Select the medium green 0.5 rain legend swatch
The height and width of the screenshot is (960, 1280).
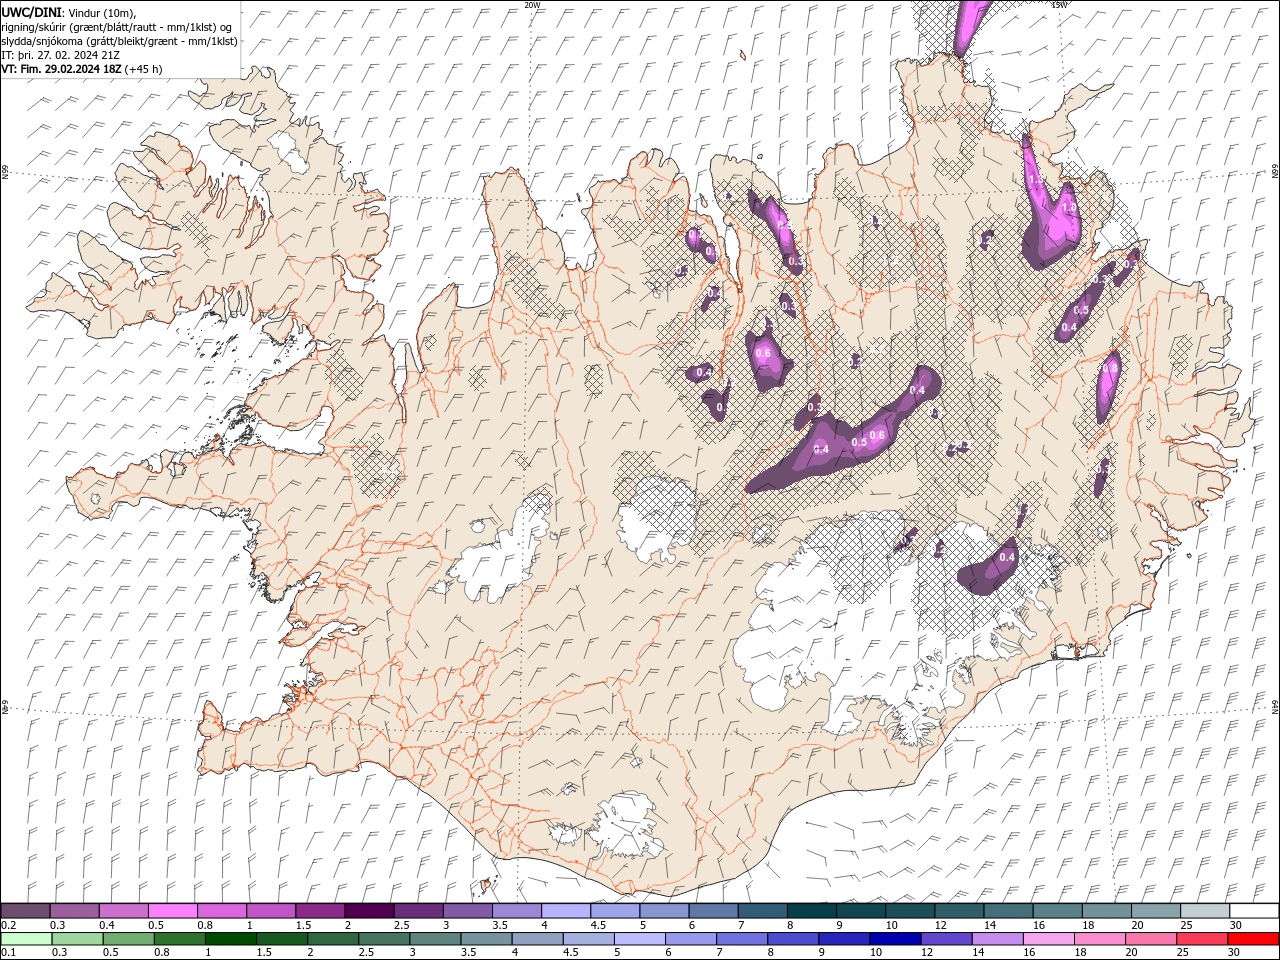129,939
